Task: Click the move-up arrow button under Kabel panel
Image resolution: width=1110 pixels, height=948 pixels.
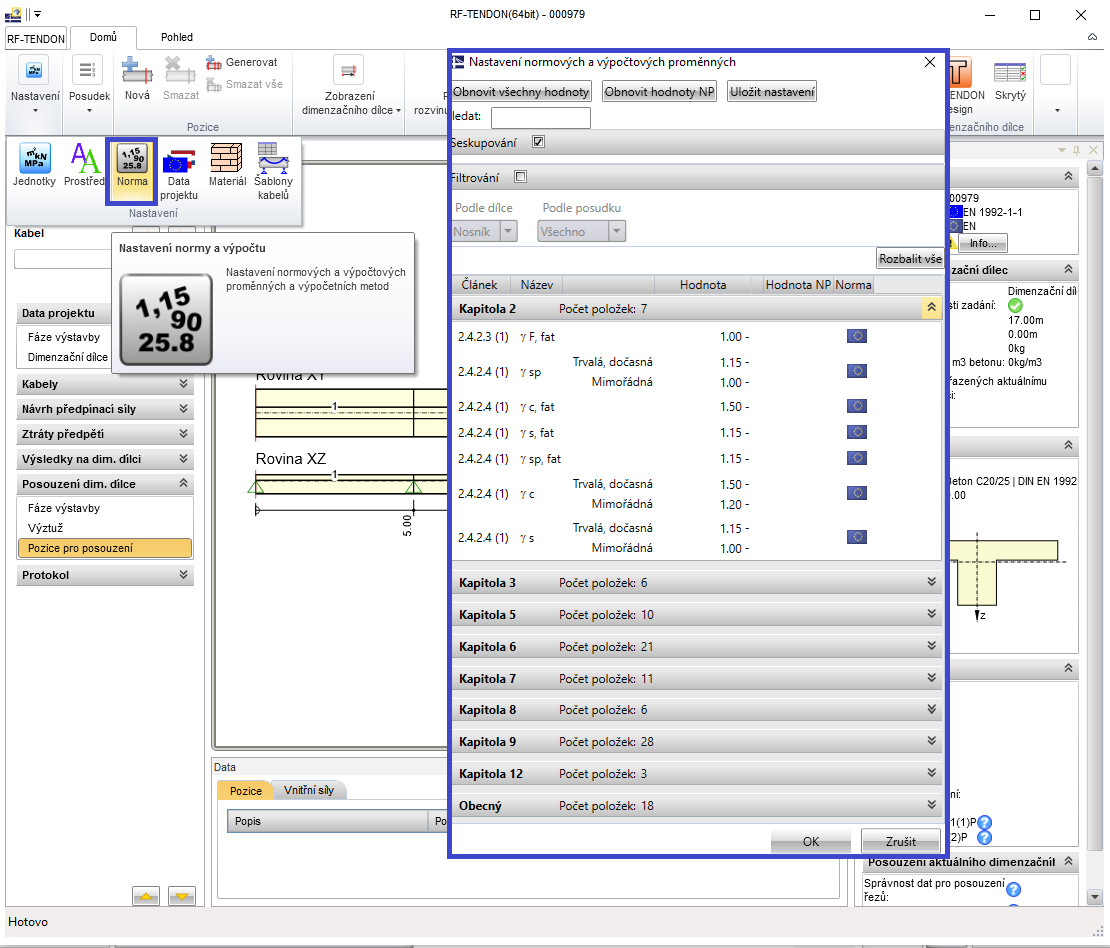Action: click(146, 896)
